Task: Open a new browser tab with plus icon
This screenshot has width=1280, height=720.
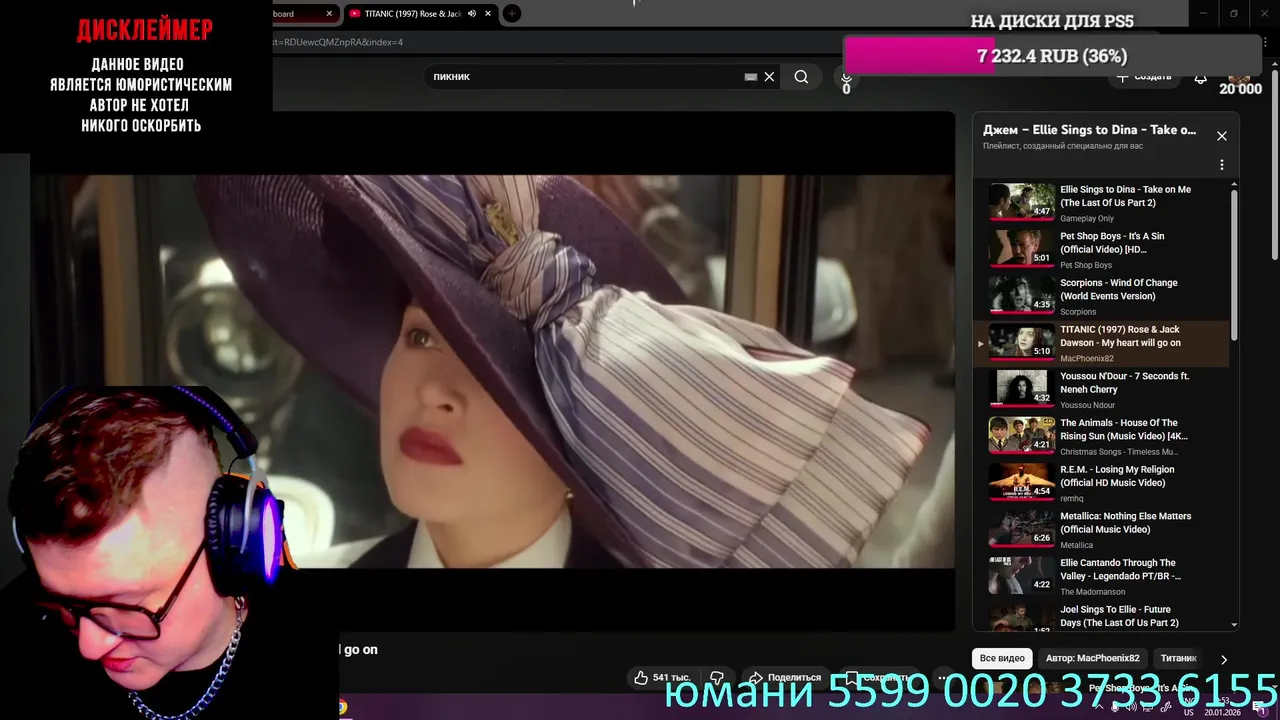Action: [511, 14]
